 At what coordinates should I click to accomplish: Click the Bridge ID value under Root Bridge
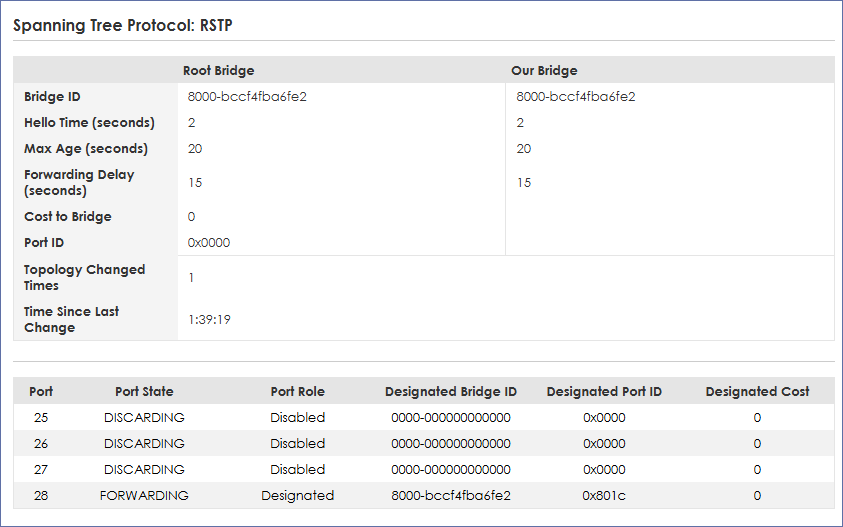(x=247, y=97)
